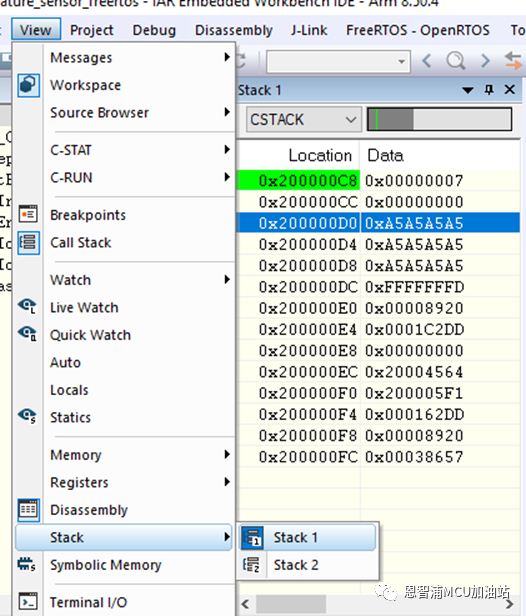Click the Stack panel horizontal scrollbar thumb
The image size is (526, 616).
pyautogui.click(x=291, y=604)
